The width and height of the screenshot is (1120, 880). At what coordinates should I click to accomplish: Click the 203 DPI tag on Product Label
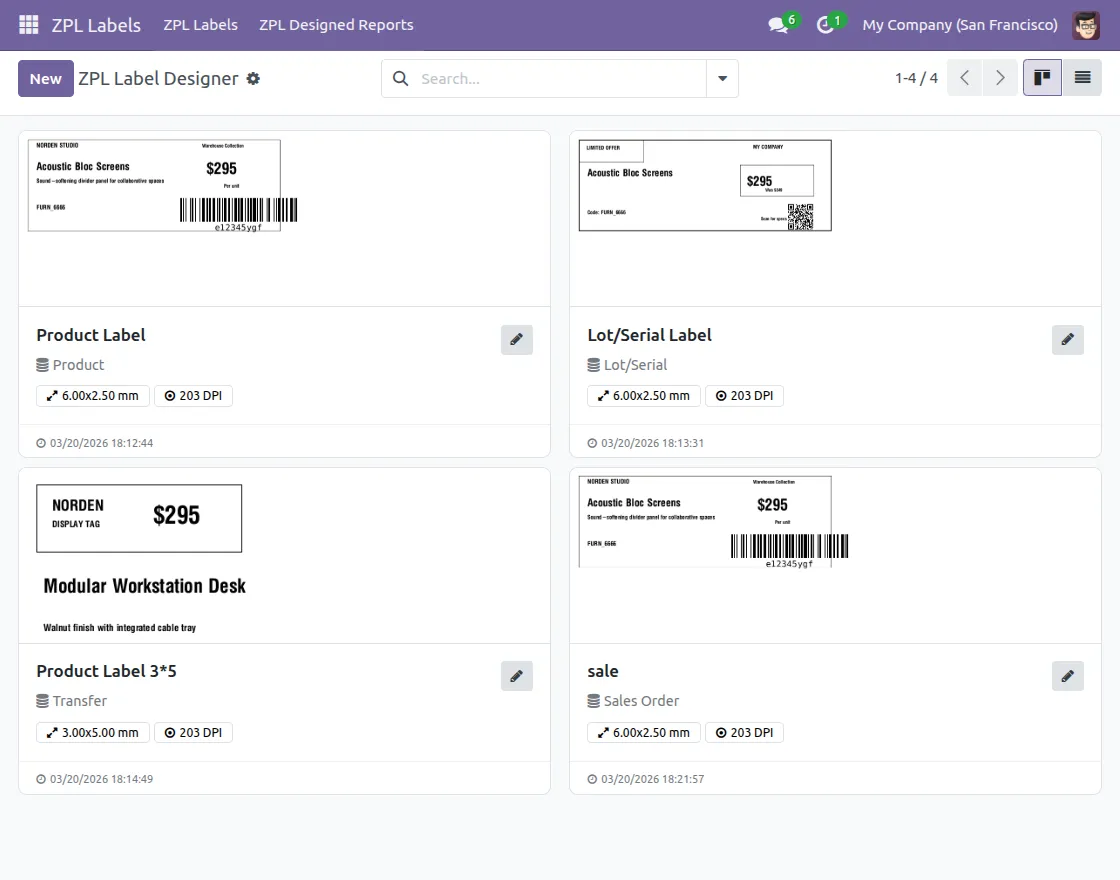pos(194,396)
